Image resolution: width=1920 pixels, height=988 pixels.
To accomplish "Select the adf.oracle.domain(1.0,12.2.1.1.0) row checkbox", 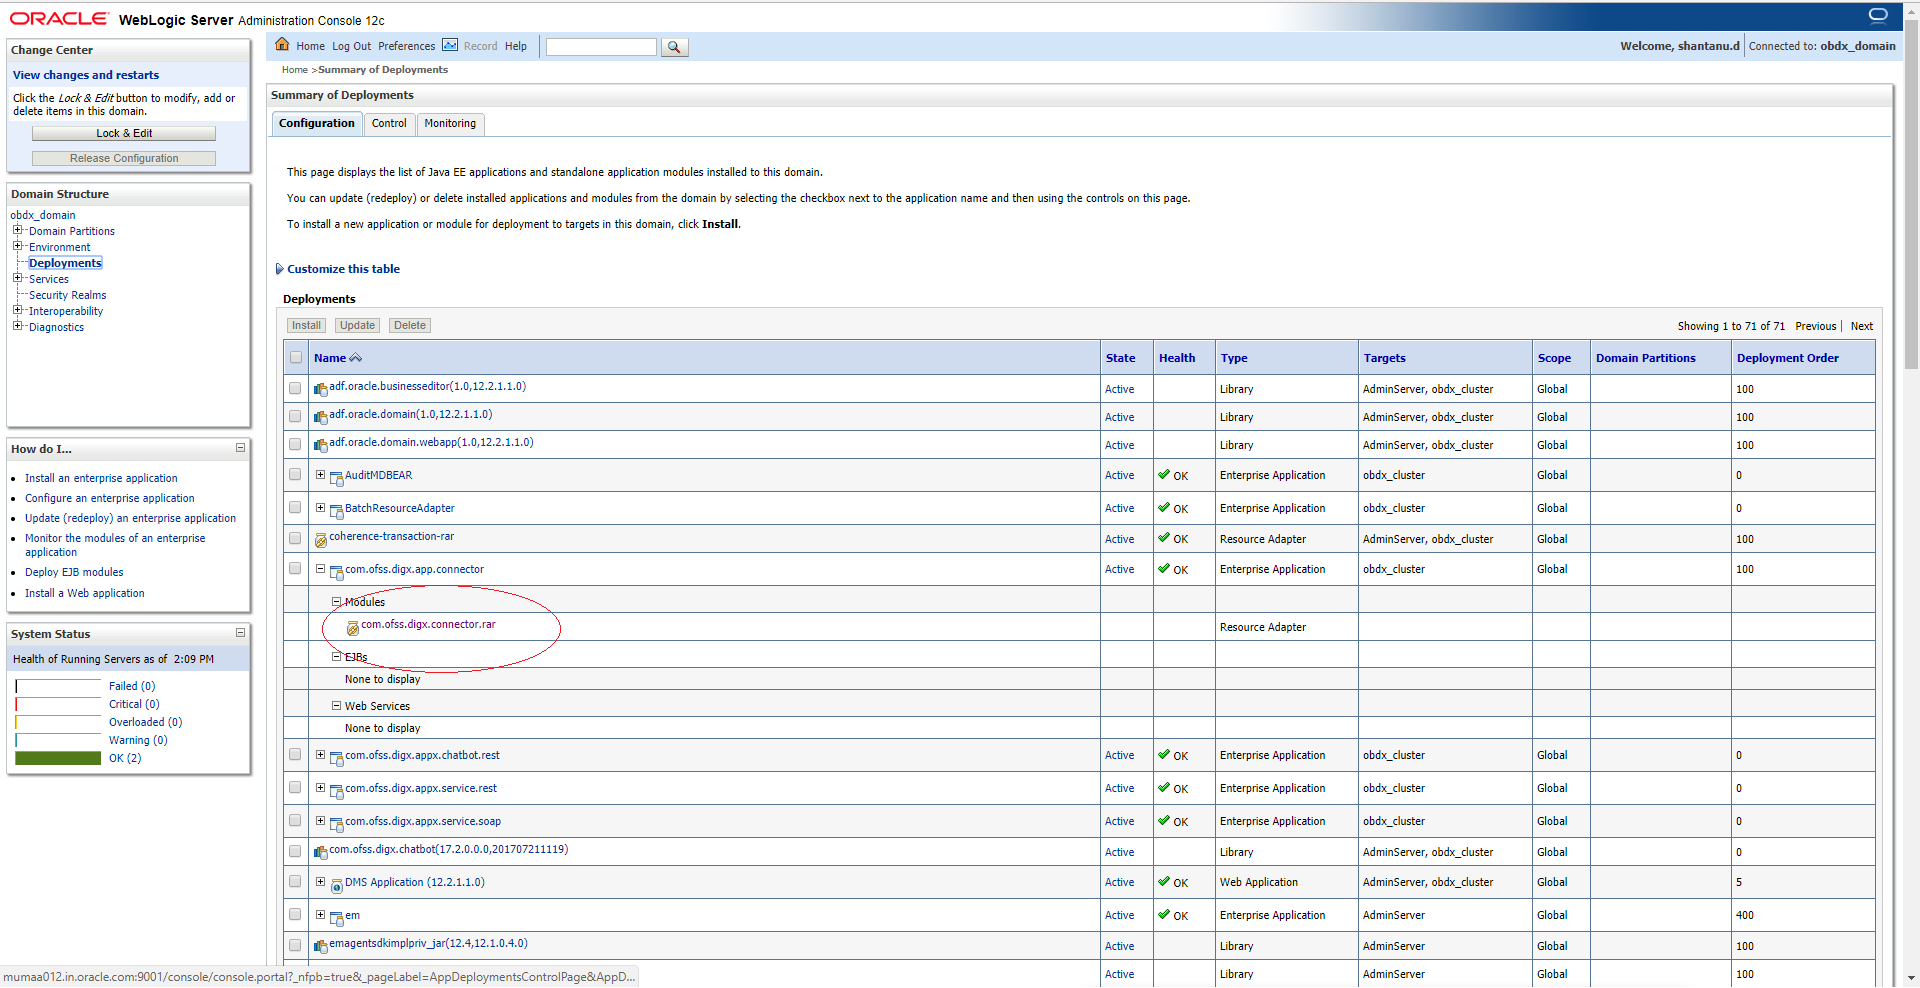I will pyautogui.click(x=295, y=416).
